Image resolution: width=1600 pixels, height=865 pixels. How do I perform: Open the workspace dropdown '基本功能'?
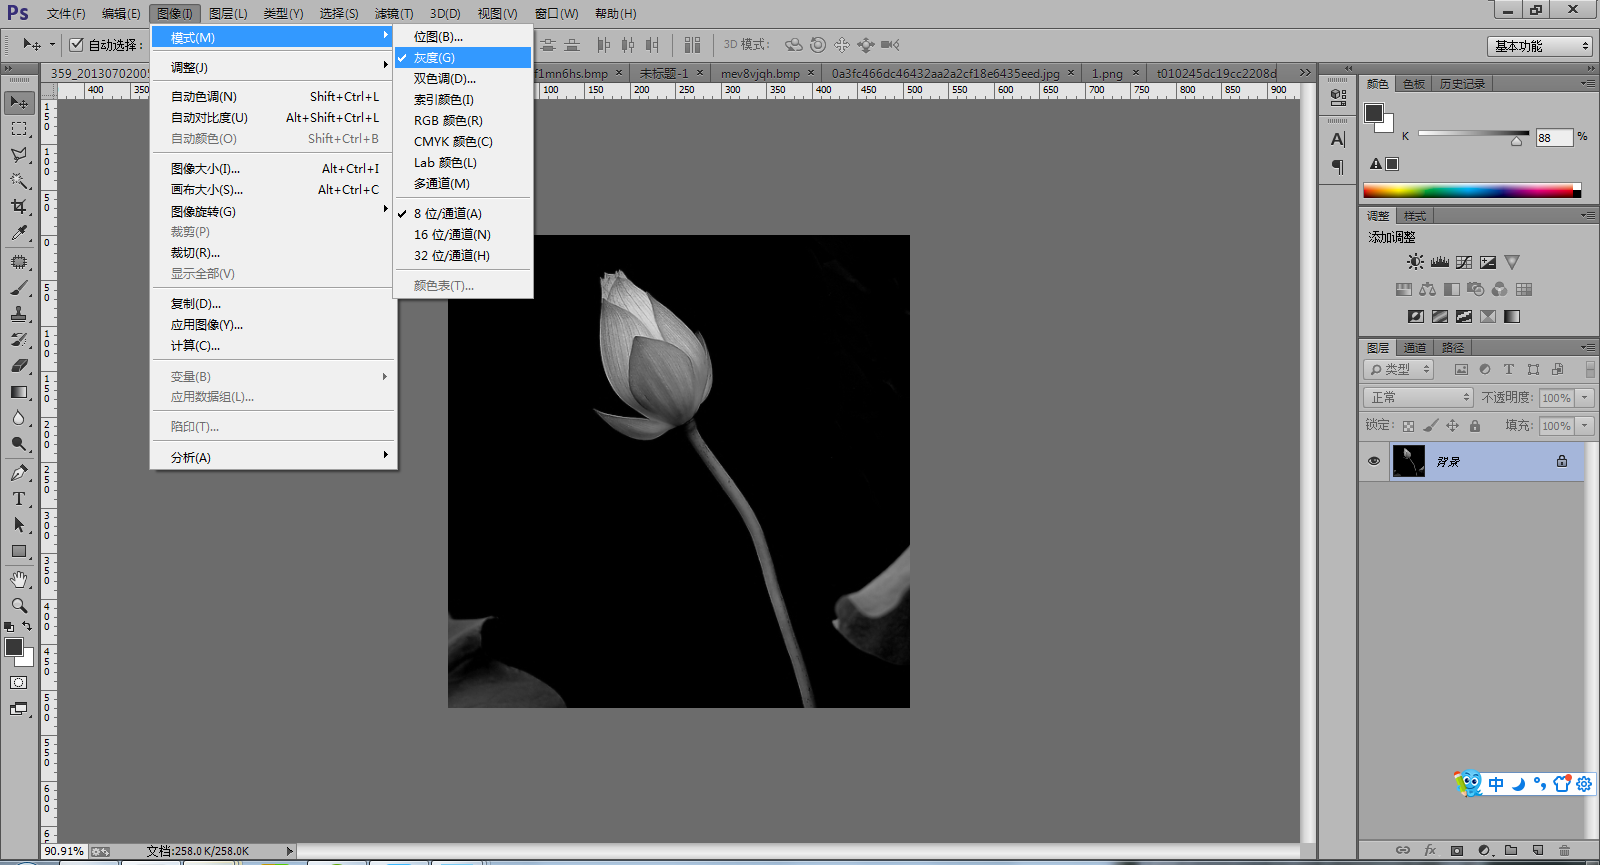tap(1539, 46)
